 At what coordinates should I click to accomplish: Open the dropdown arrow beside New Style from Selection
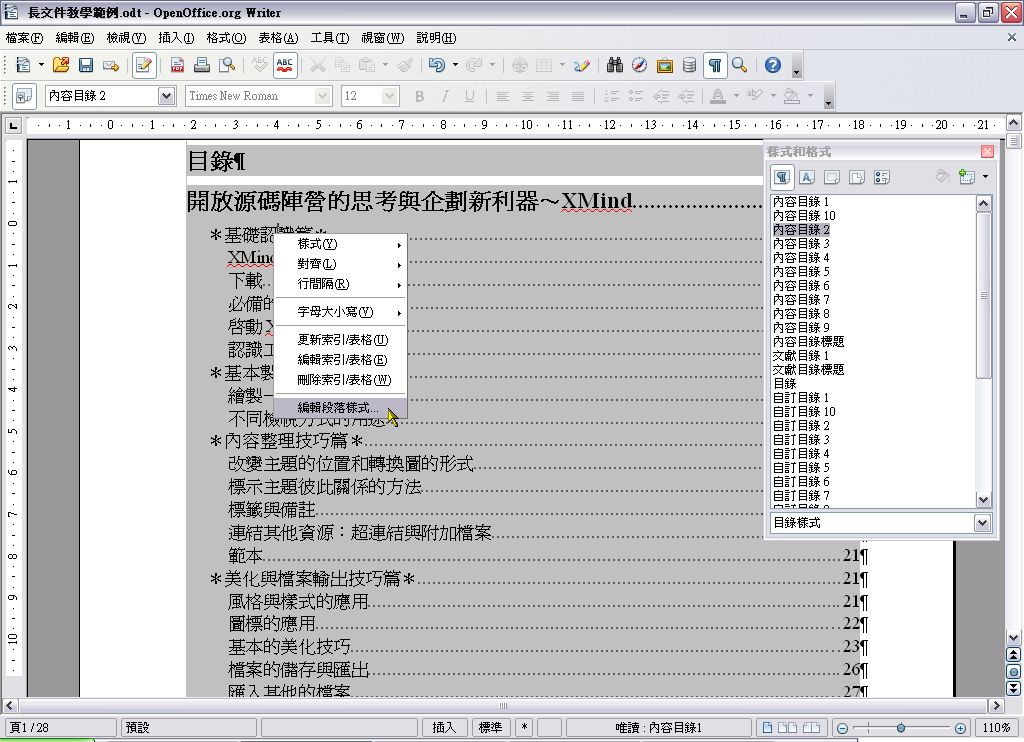(985, 176)
